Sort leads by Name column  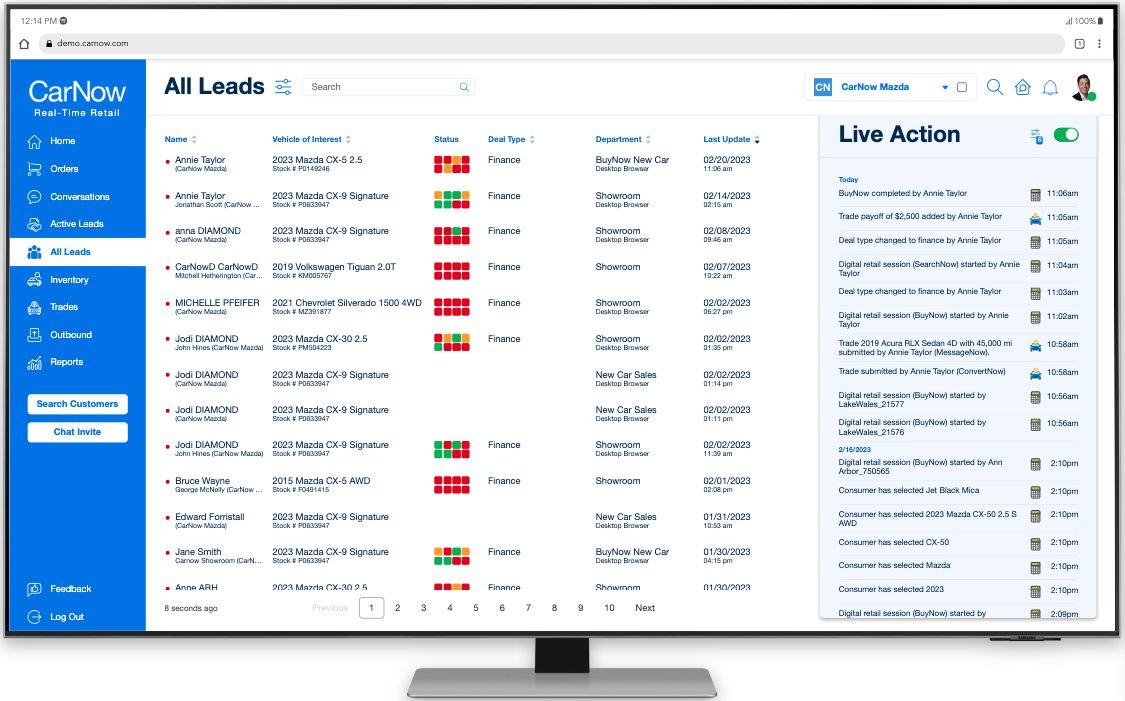pyautogui.click(x=181, y=139)
